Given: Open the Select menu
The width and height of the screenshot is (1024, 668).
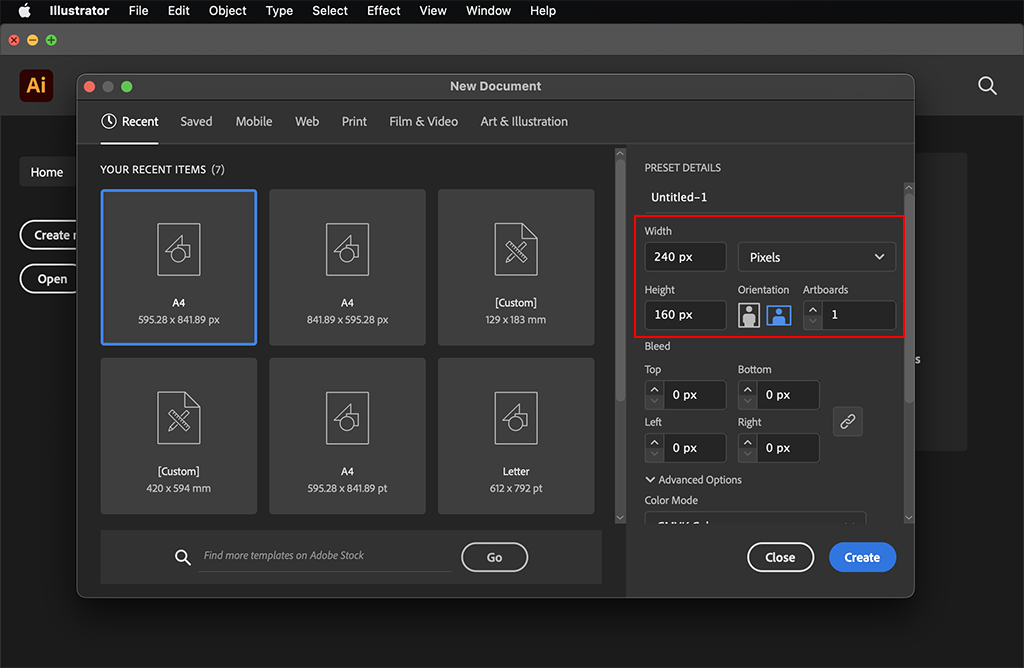Looking at the screenshot, I should pos(330,10).
